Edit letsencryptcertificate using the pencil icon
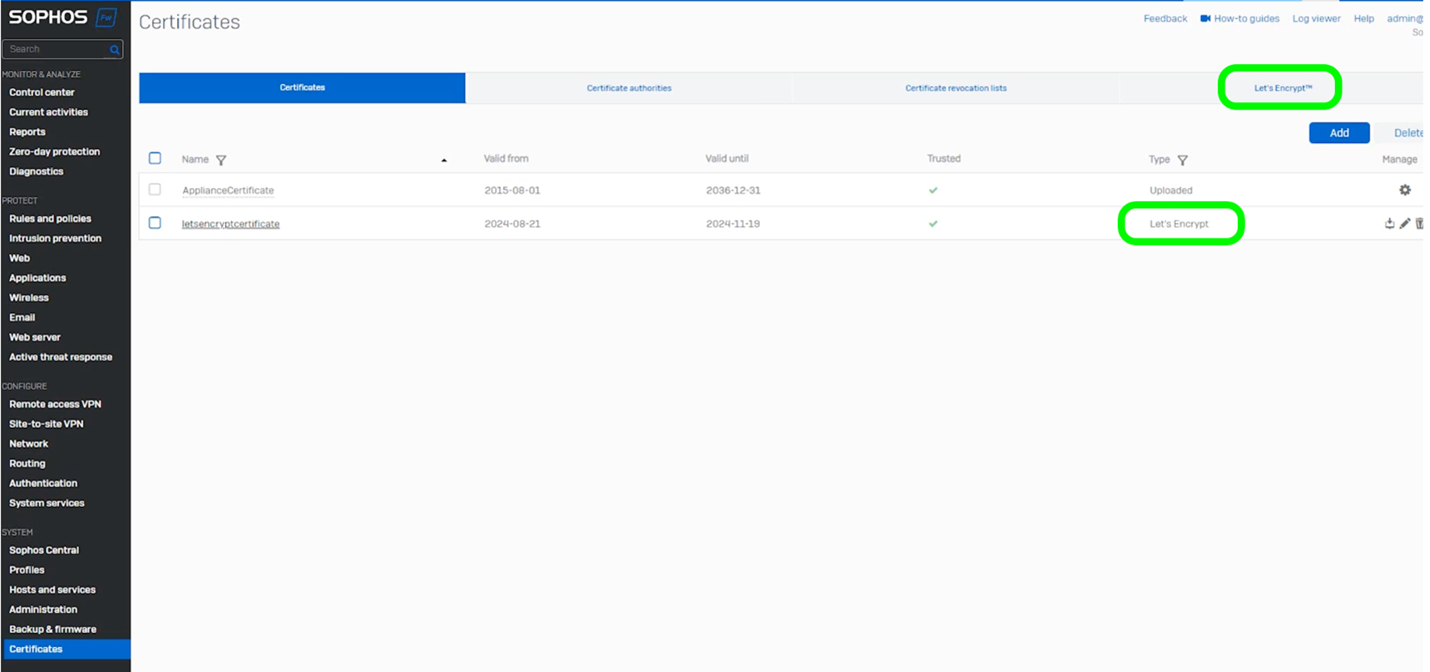 click(1404, 223)
